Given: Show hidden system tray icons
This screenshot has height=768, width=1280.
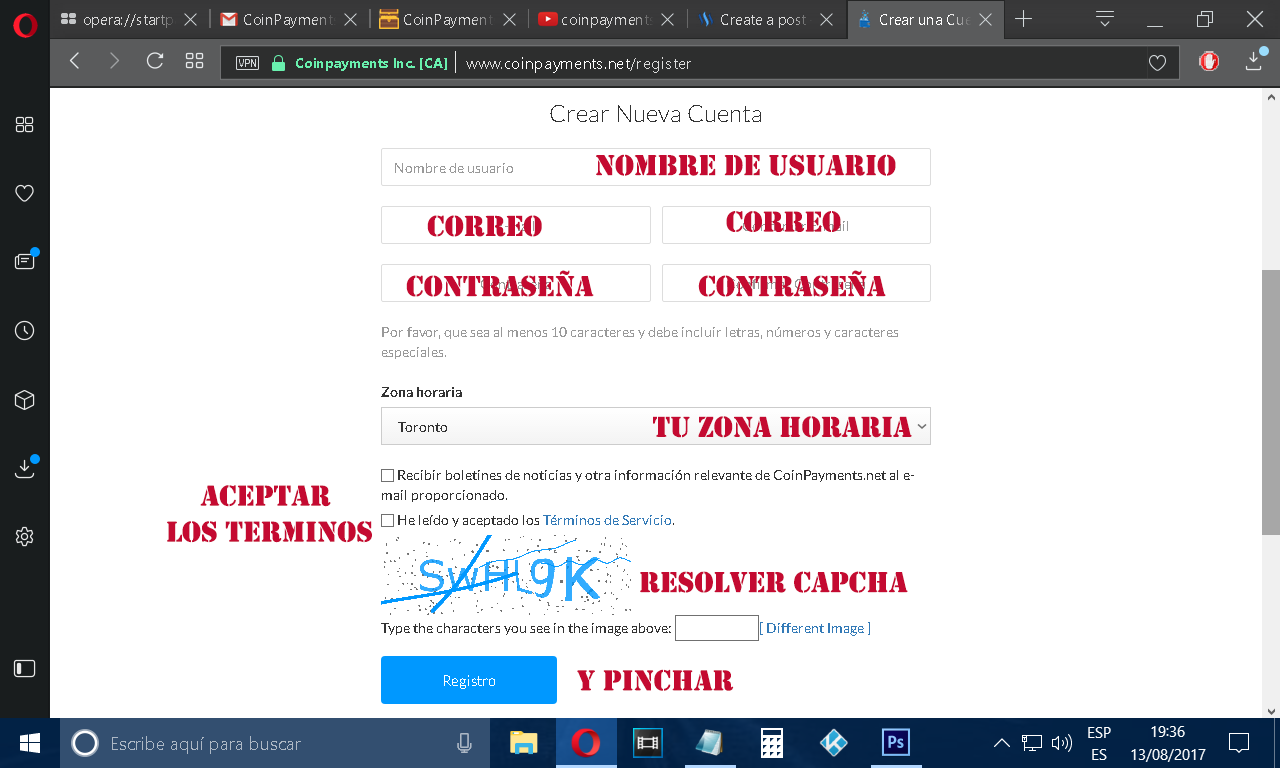Looking at the screenshot, I should point(1001,743).
